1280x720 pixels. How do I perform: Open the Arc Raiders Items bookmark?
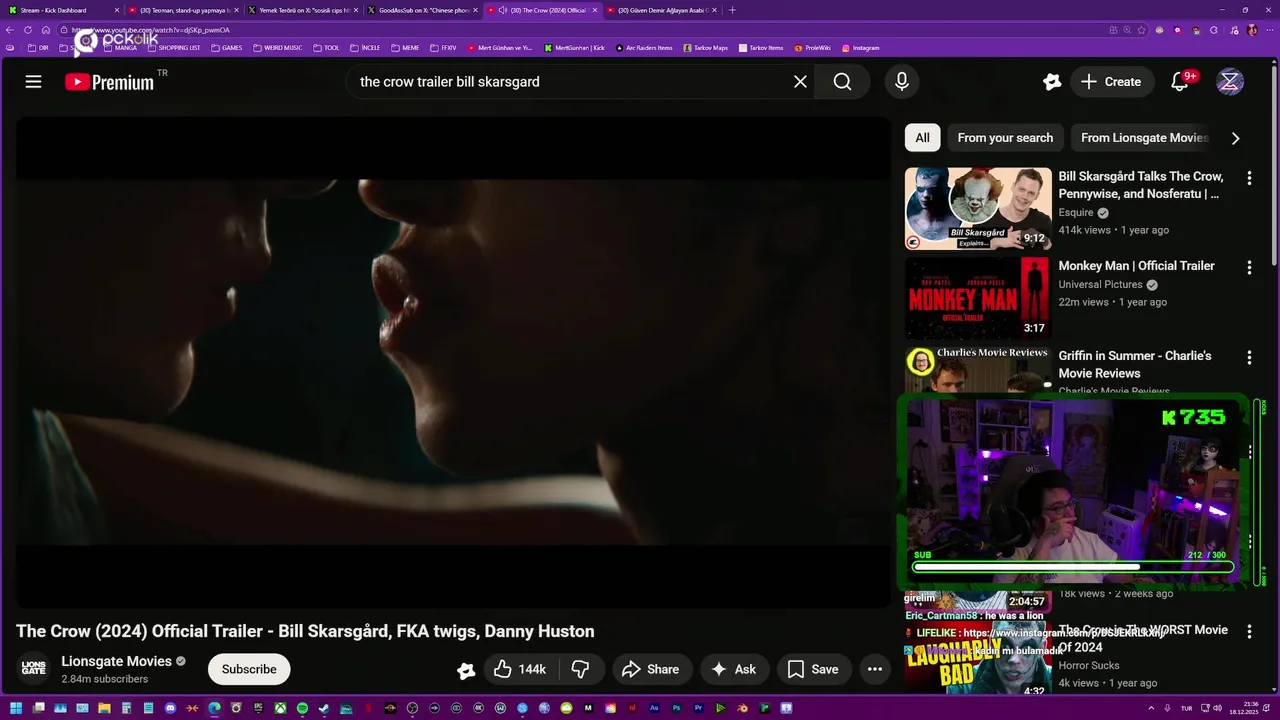pyautogui.click(x=645, y=48)
